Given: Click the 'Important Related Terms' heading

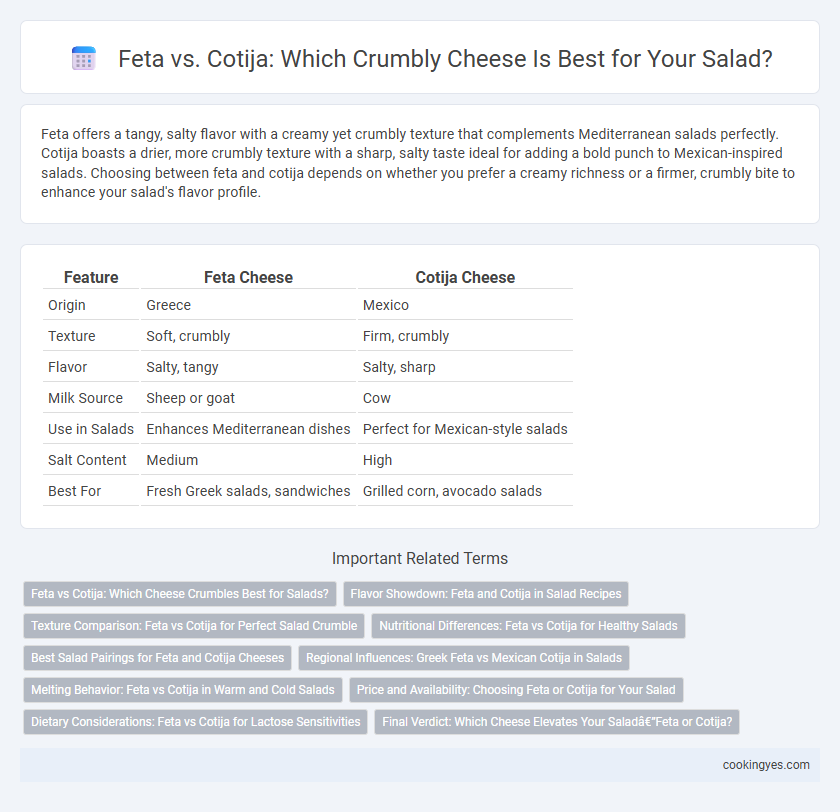Looking at the screenshot, I should [420, 558].
